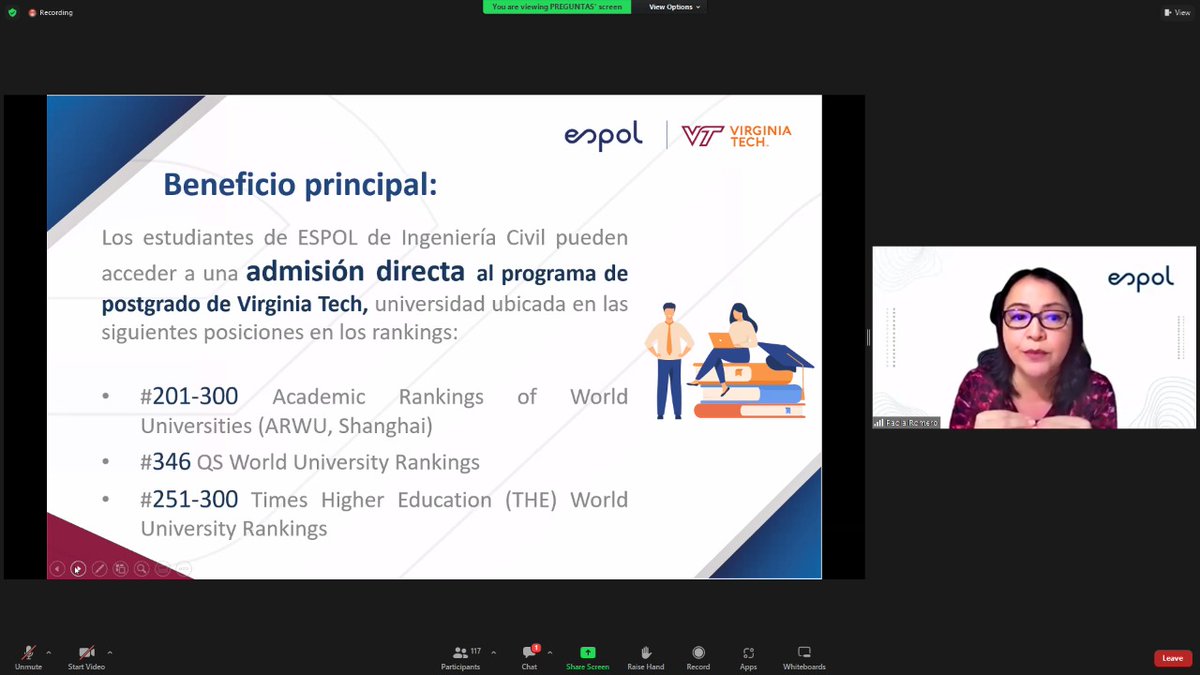Click the divider handle between screen and video
Viewport: 1200px width, 675px height.
[x=868, y=338]
